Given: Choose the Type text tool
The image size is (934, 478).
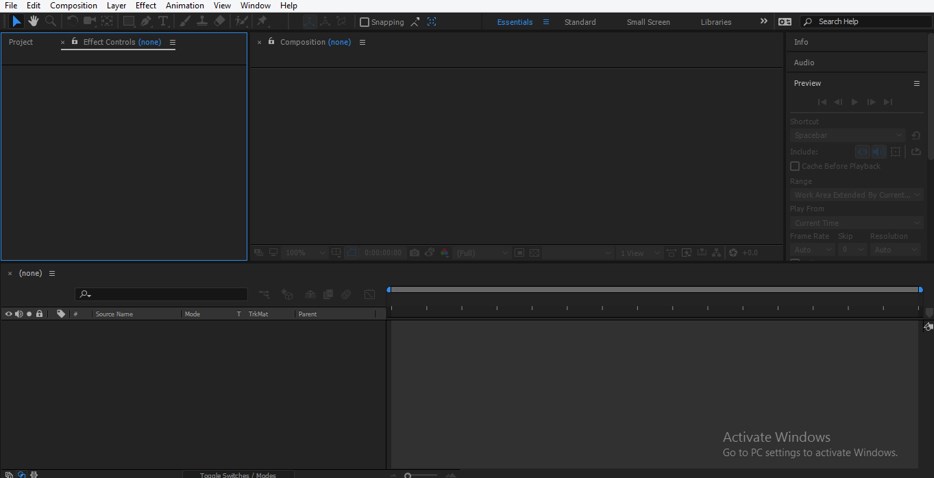Looking at the screenshot, I should point(163,21).
